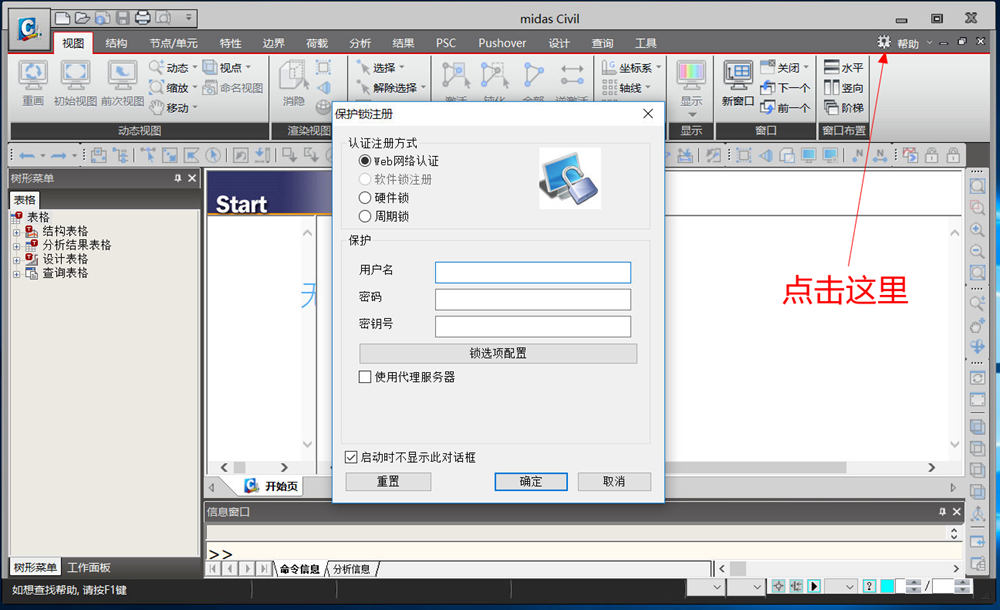Click the settings gear icon beside 帮助
The height and width of the screenshot is (610, 1000).
tap(883, 42)
